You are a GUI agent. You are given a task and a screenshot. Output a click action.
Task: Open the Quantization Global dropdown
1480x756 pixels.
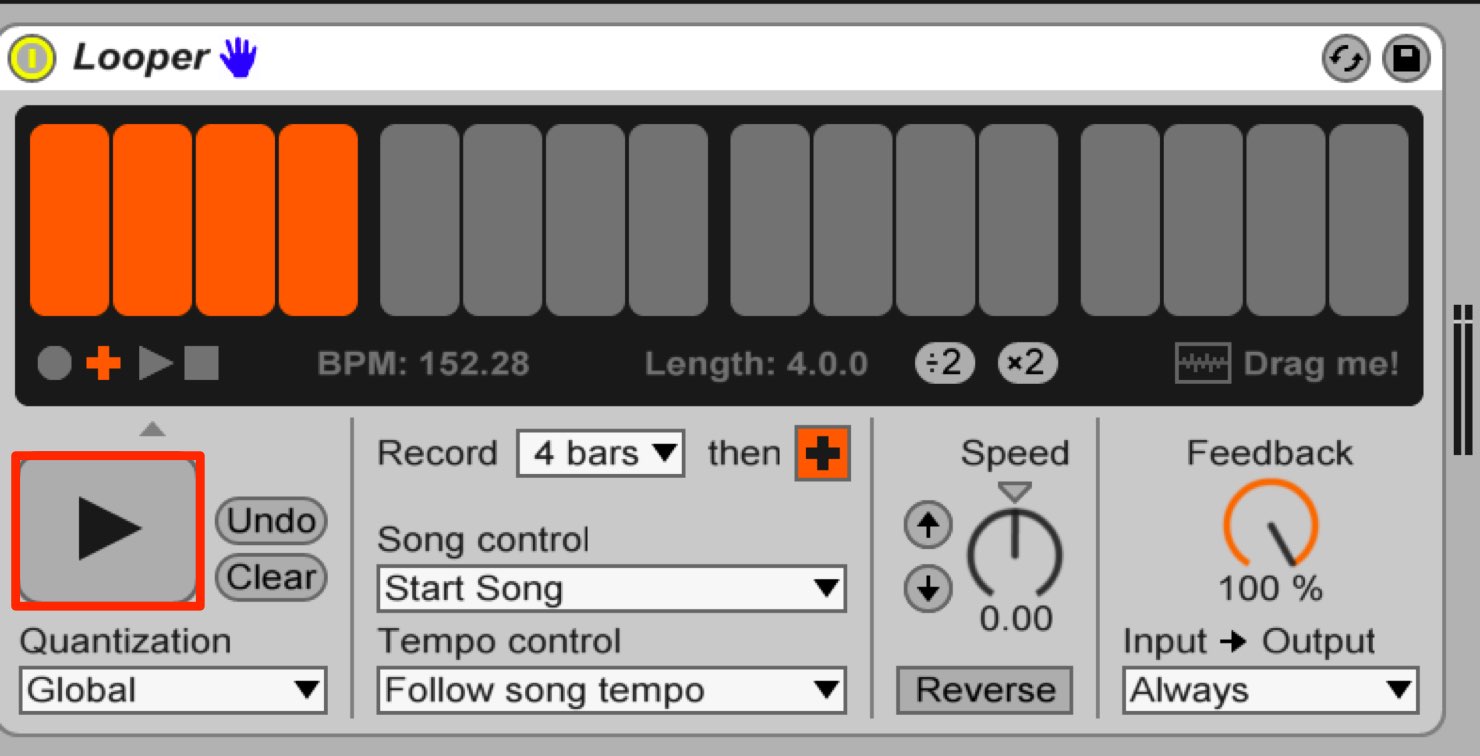(173, 690)
